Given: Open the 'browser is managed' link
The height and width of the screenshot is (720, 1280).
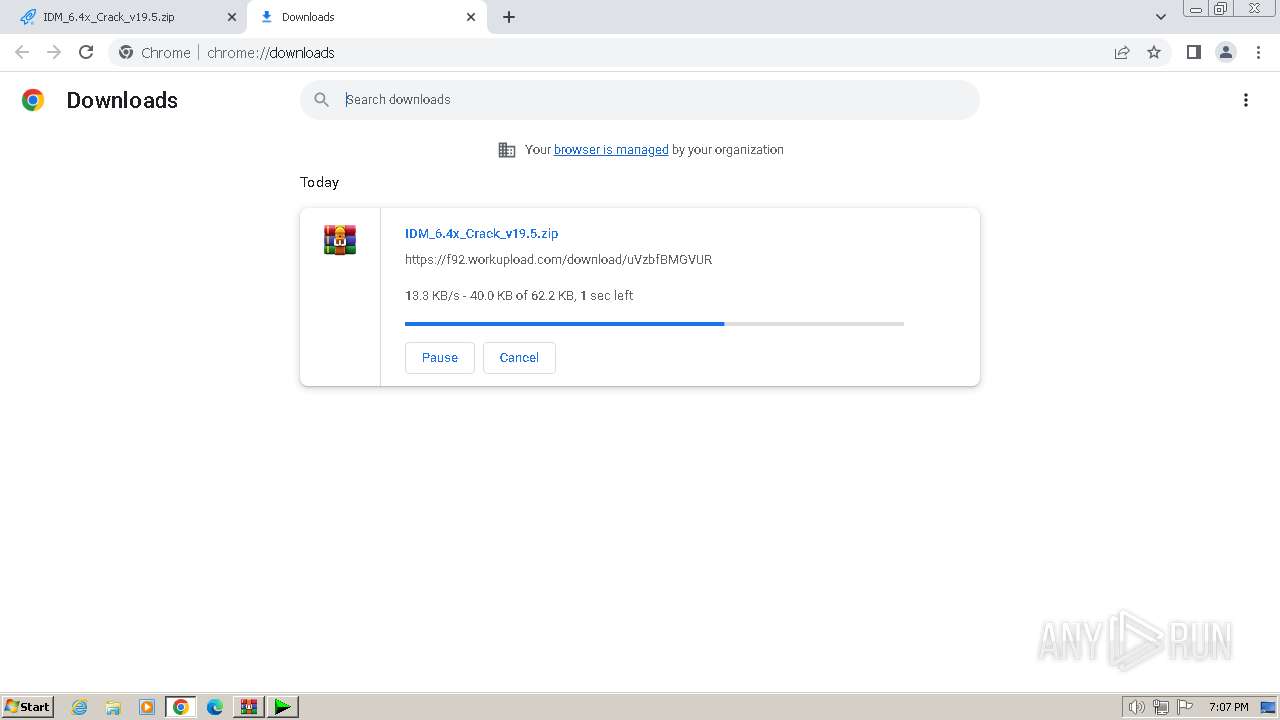Looking at the screenshot, I should 611,150.
